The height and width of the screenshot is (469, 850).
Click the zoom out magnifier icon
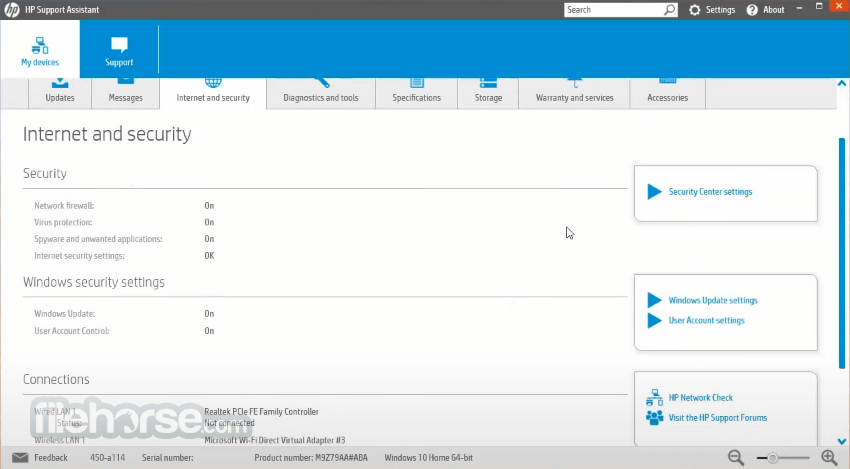pyautogui.click(x=736, y=458)
